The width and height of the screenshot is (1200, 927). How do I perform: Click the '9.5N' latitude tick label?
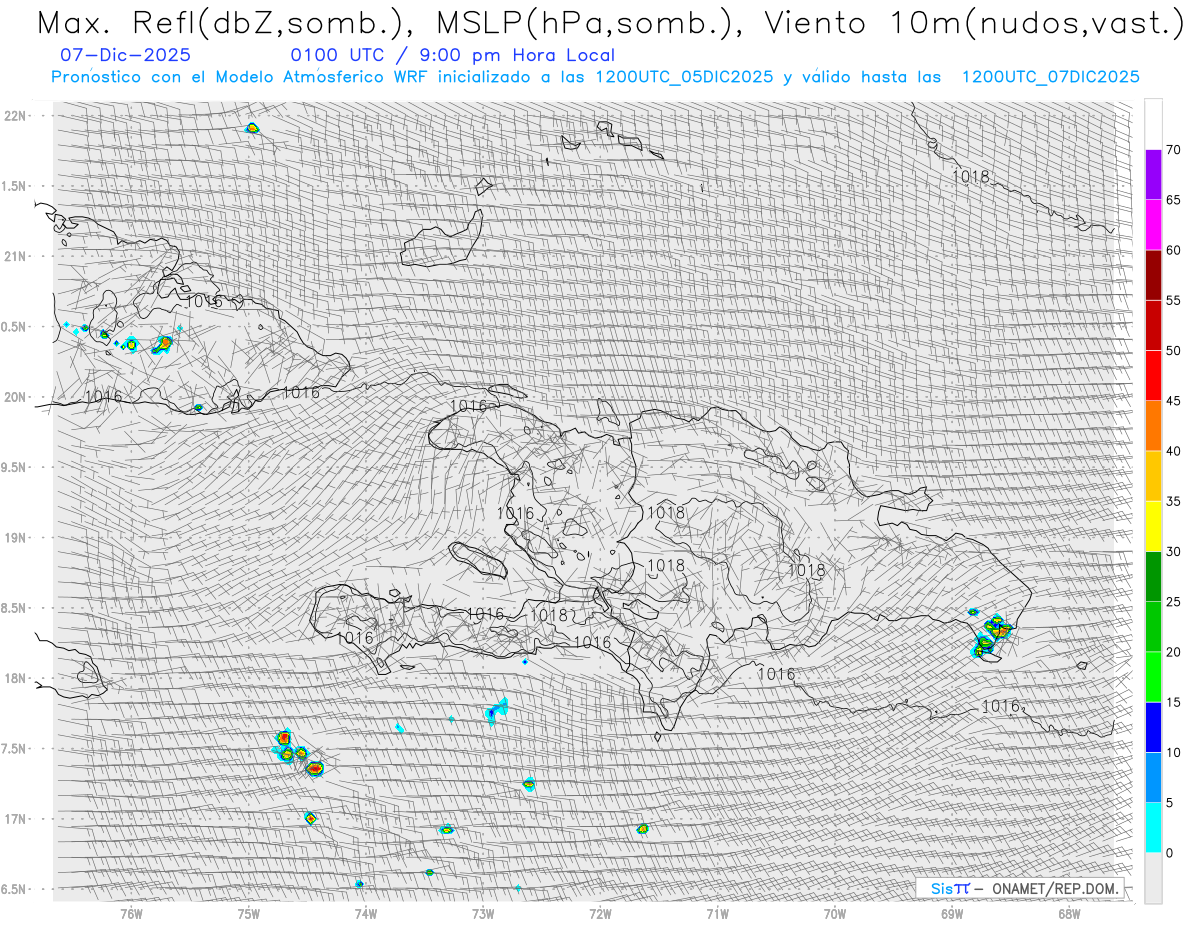(15, 467)
